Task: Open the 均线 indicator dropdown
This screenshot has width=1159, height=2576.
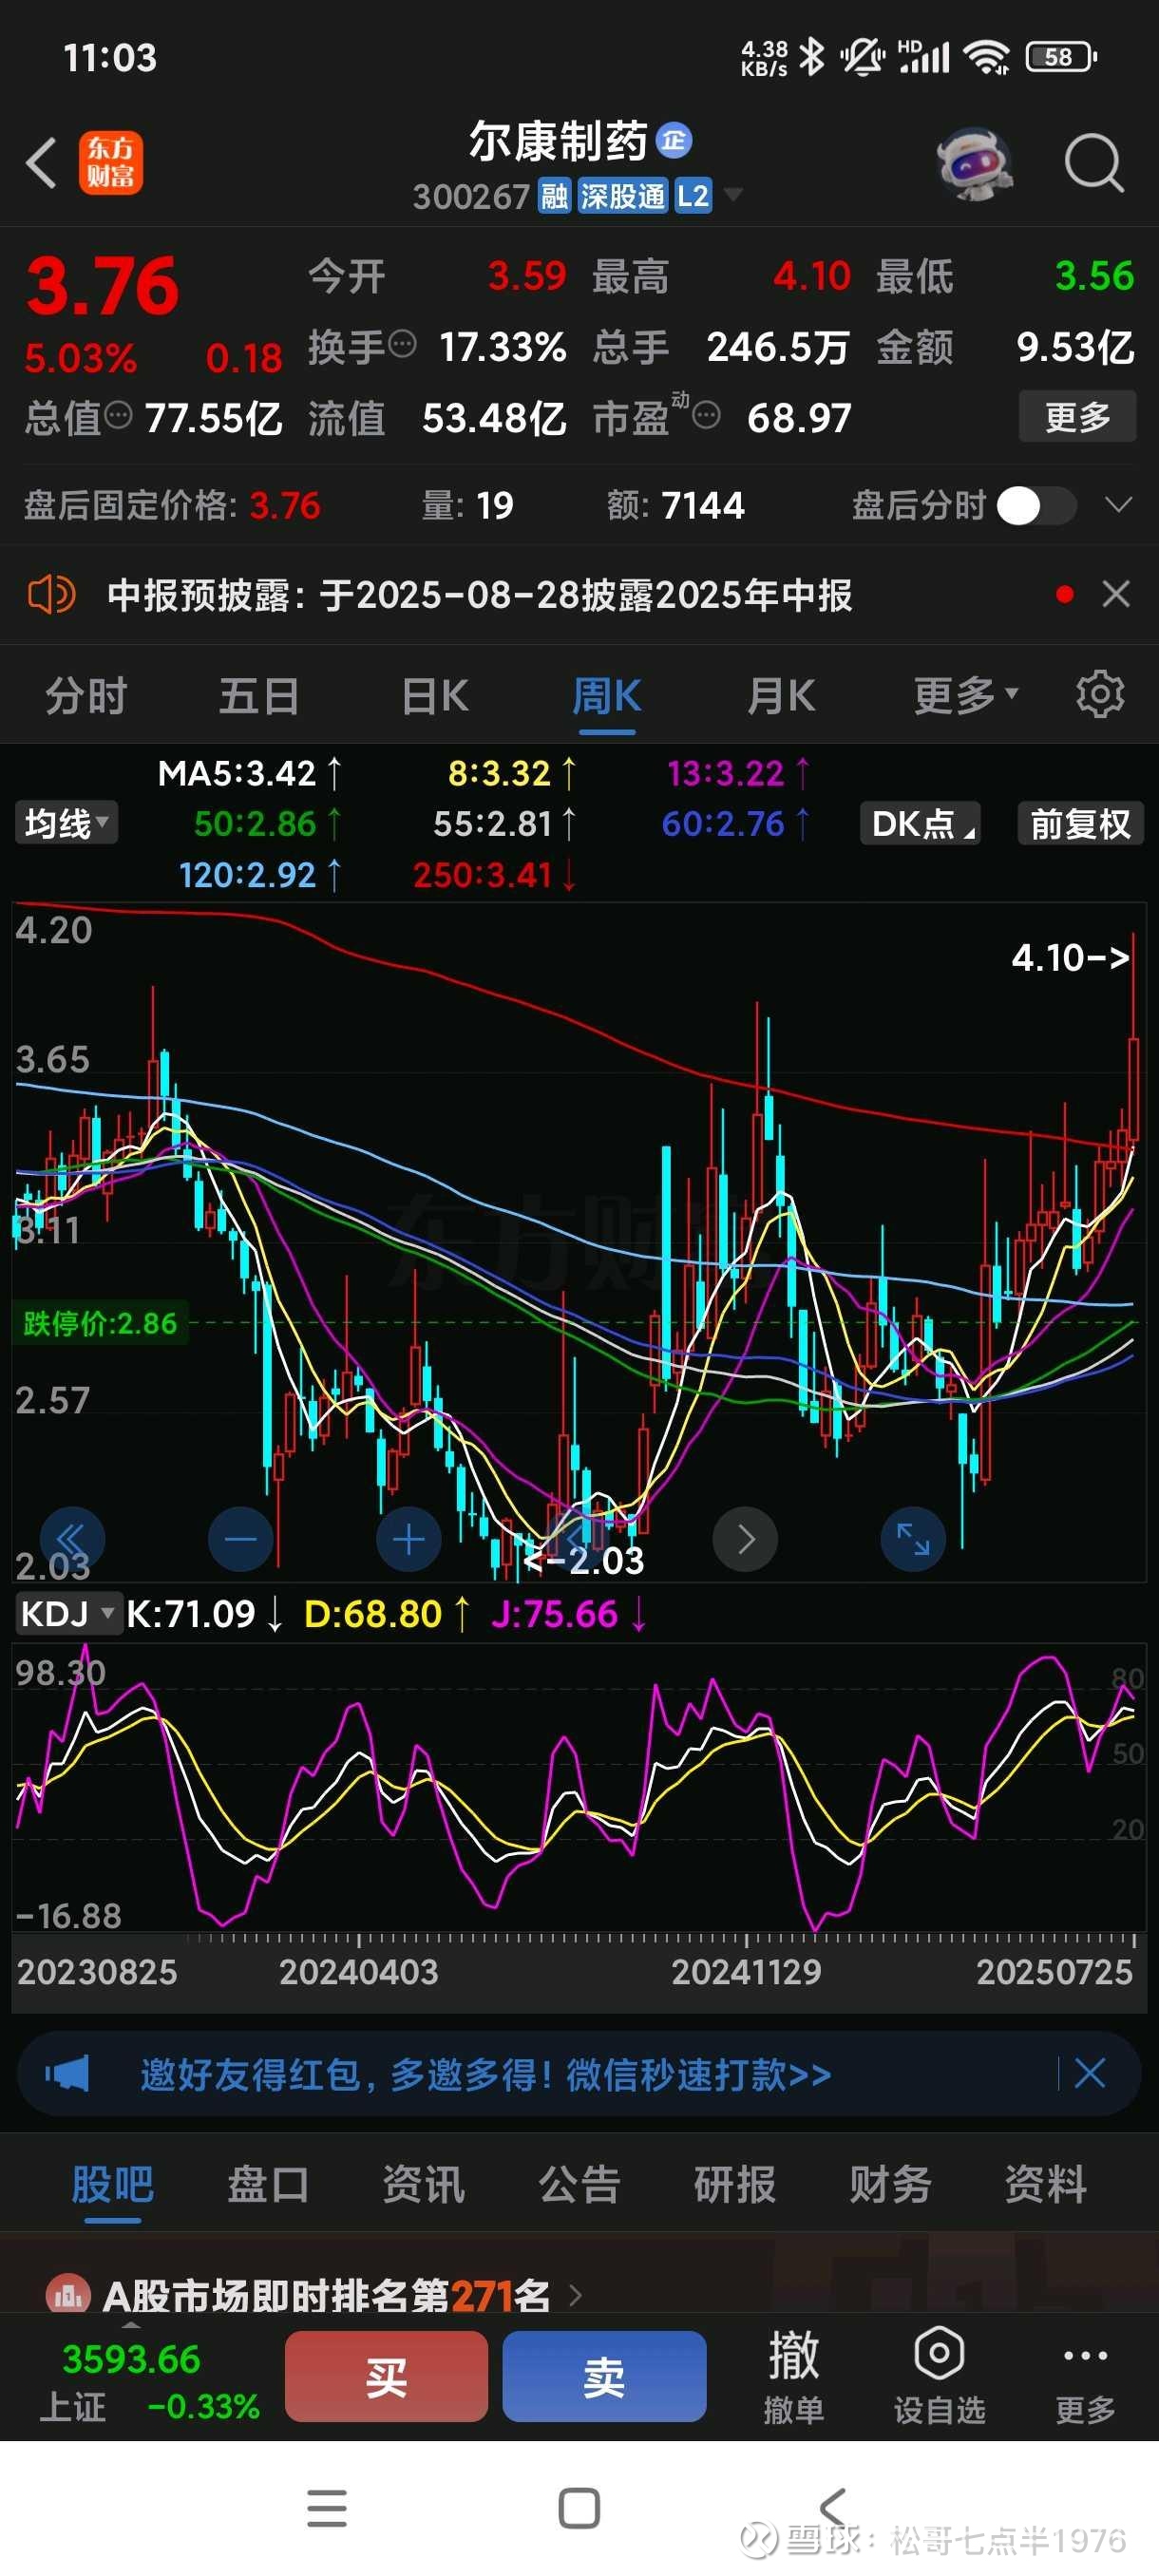Action: coord(66,823)
